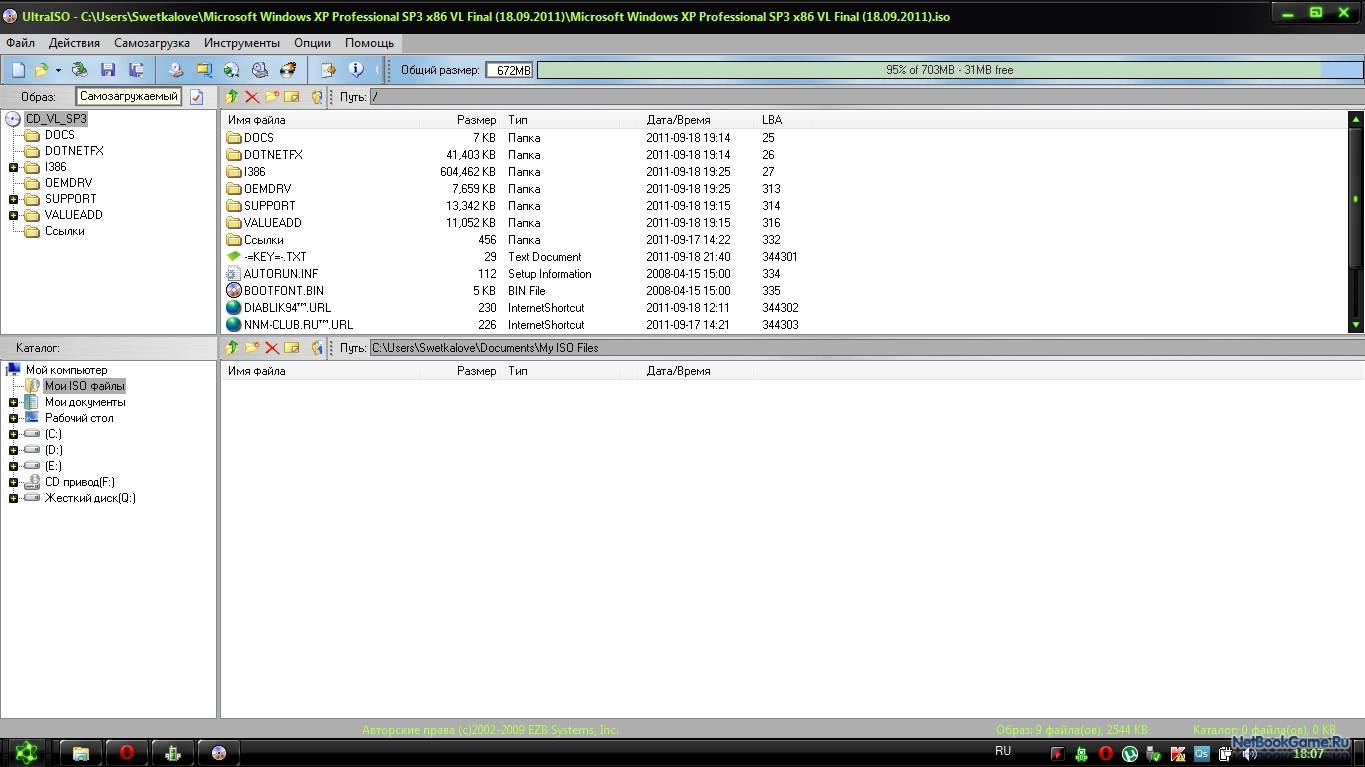
Task: Click the boot properties icon beside Самозагружаемый
Action: (197, 97)
